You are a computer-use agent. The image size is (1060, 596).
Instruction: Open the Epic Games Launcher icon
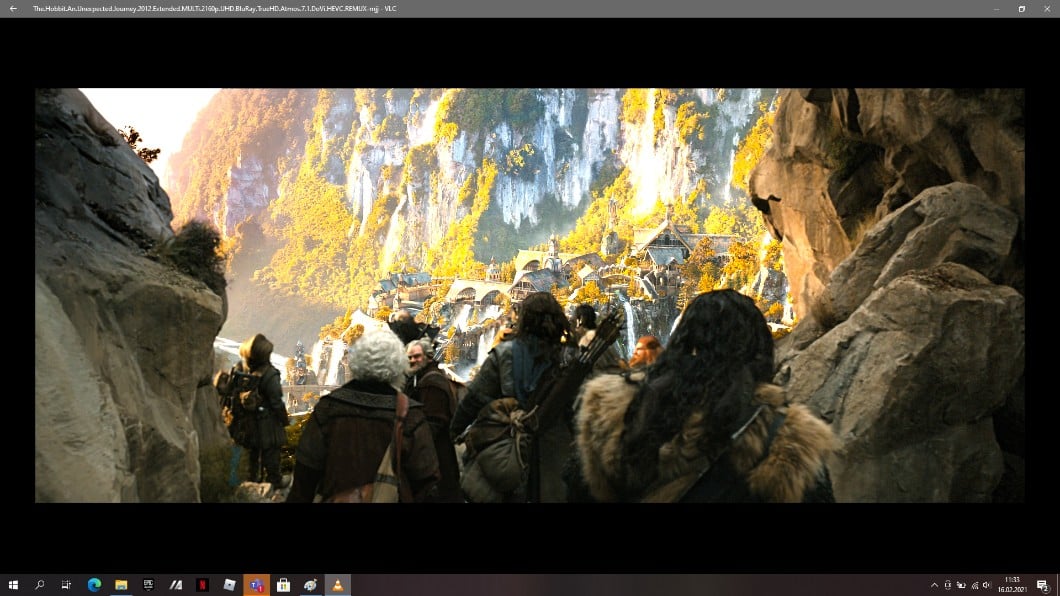coord(148,585)
